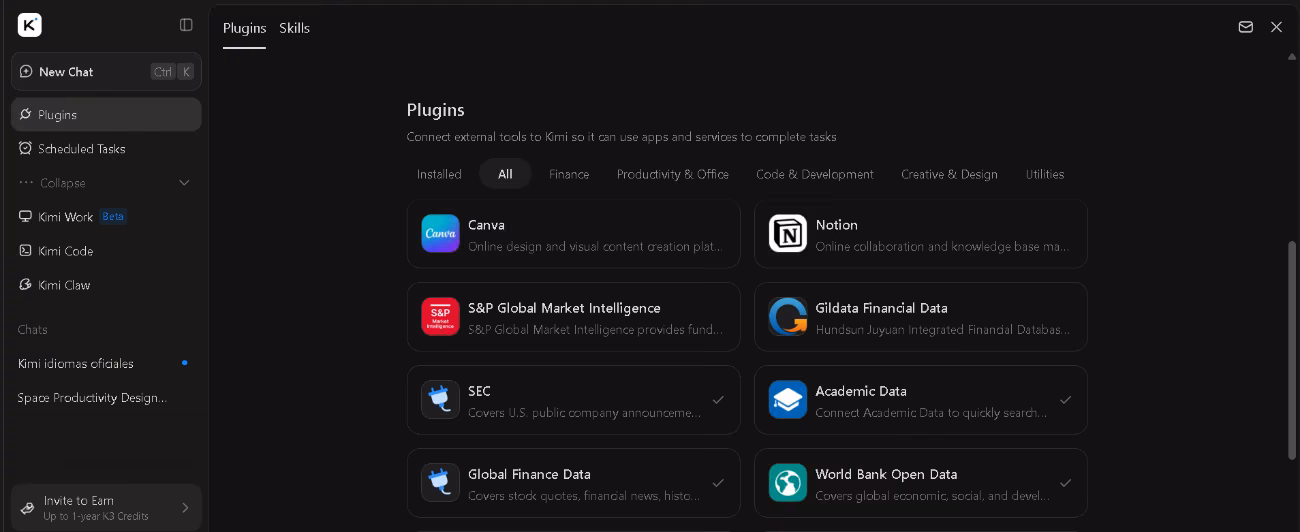The height and width of the screenshot is (532, 1300).
Task: Close the Plugins panel with X
Action: 1276,27
